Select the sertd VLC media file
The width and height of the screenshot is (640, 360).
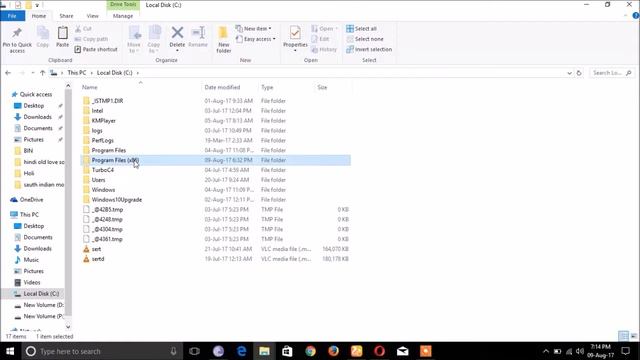pos(216,259)
